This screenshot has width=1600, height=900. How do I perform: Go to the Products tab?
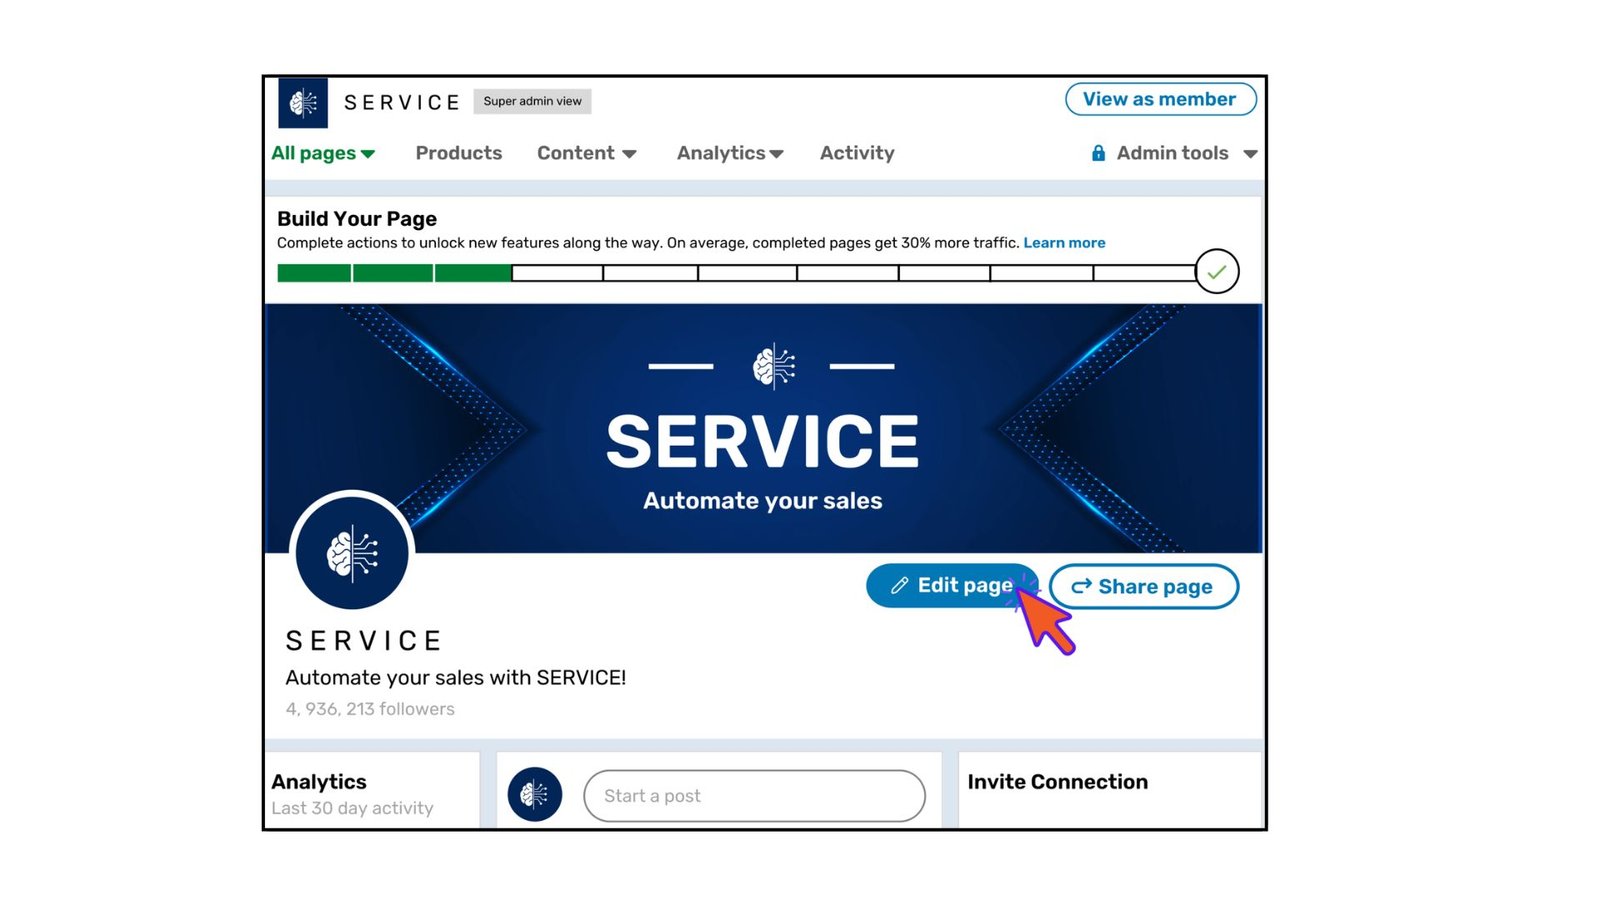[459, 153]
